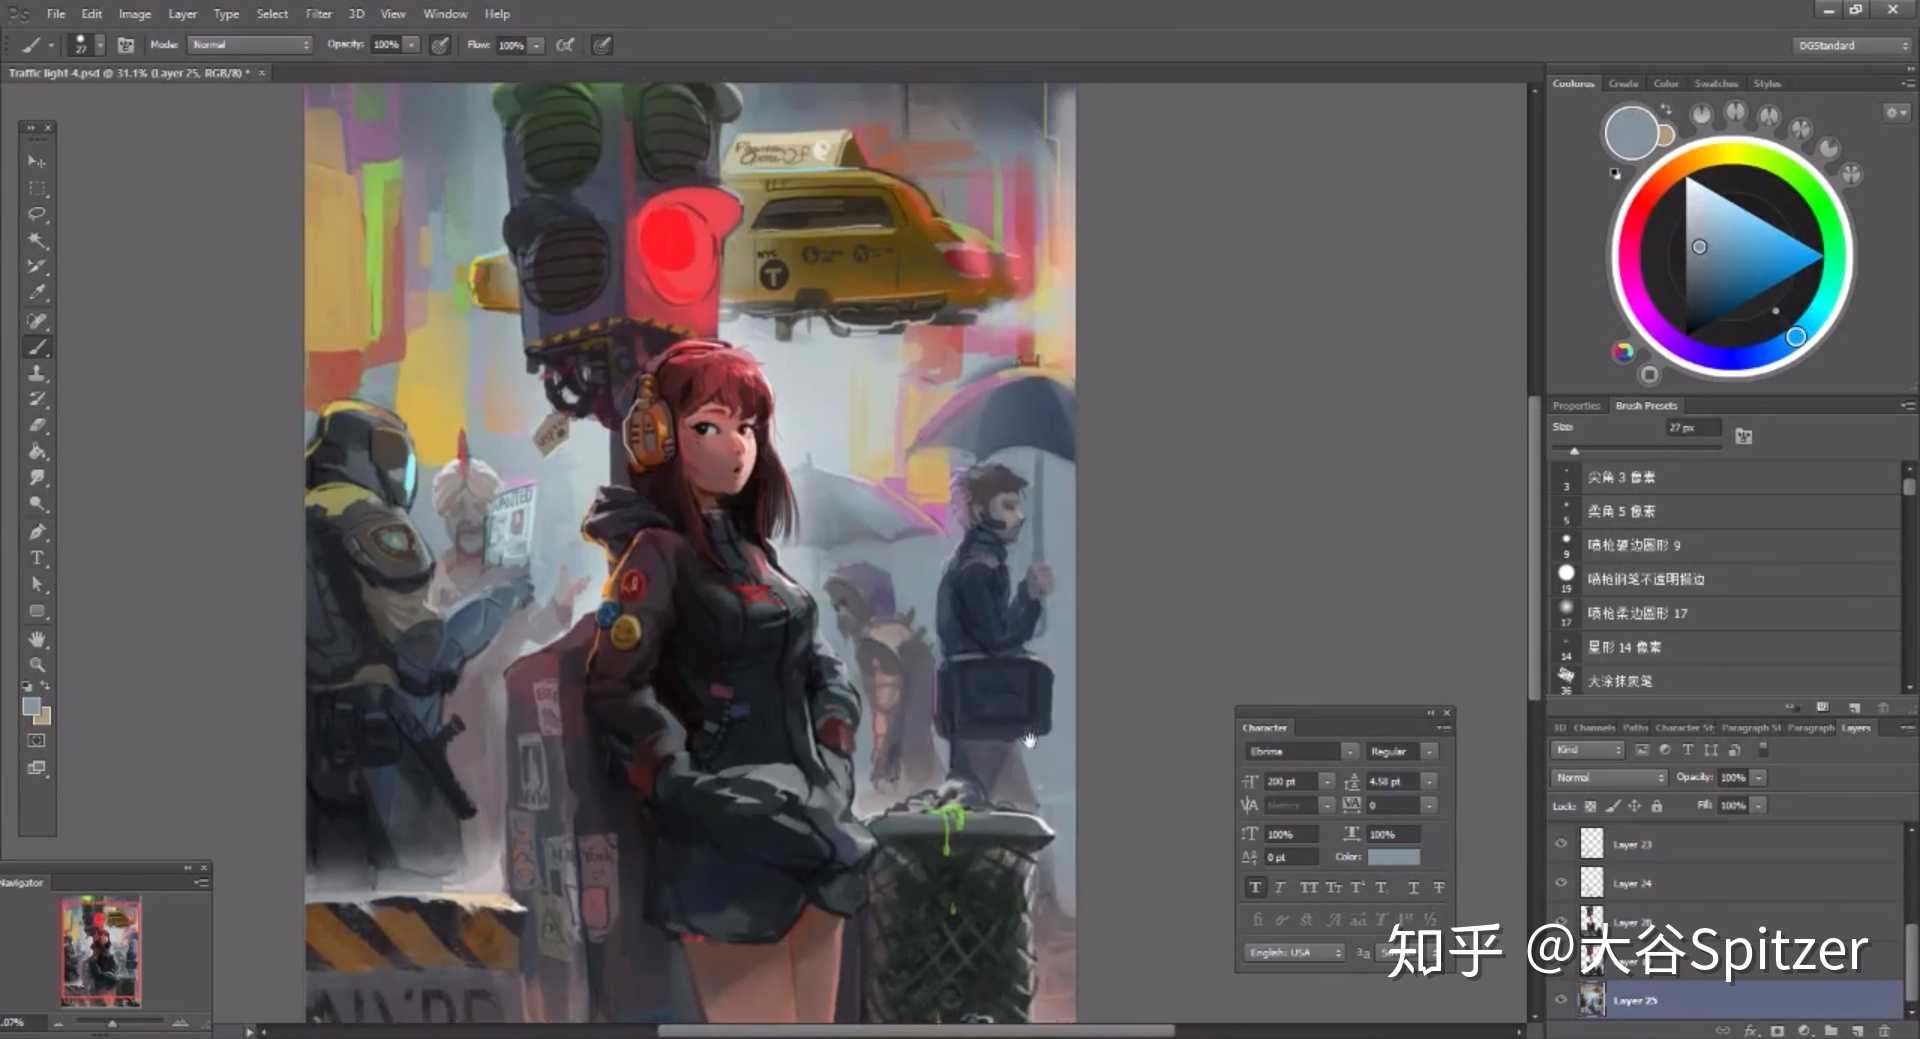Select the Zoom tool in toolbox

coord(37,665)
